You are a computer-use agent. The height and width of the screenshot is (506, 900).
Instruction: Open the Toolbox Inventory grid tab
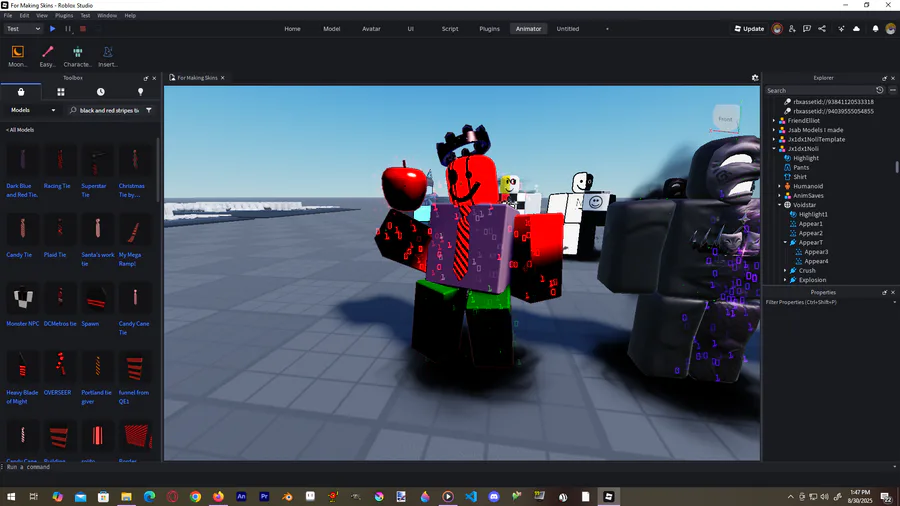[61, 92]
